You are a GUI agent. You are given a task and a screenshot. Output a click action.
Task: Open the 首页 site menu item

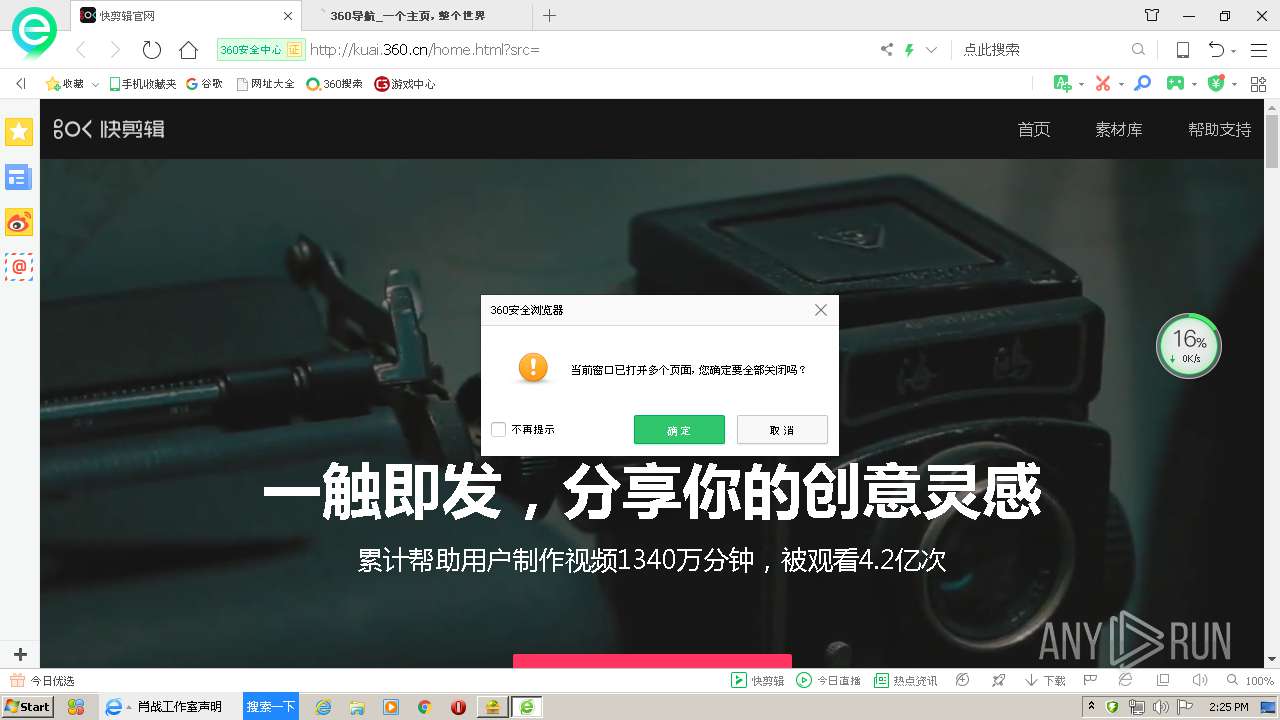click(1034, 129)
